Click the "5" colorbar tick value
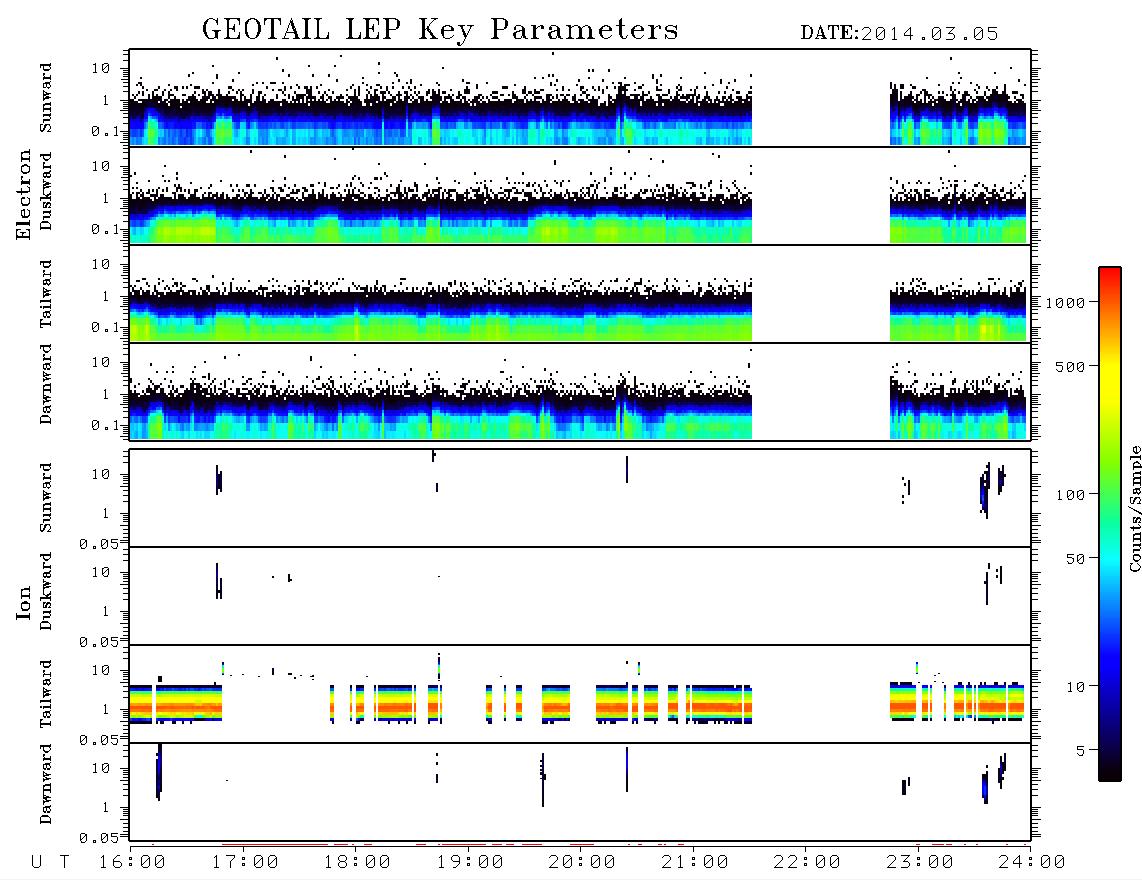The width and height of the screenshot is (1142, 880). [x=1081, y=751]
